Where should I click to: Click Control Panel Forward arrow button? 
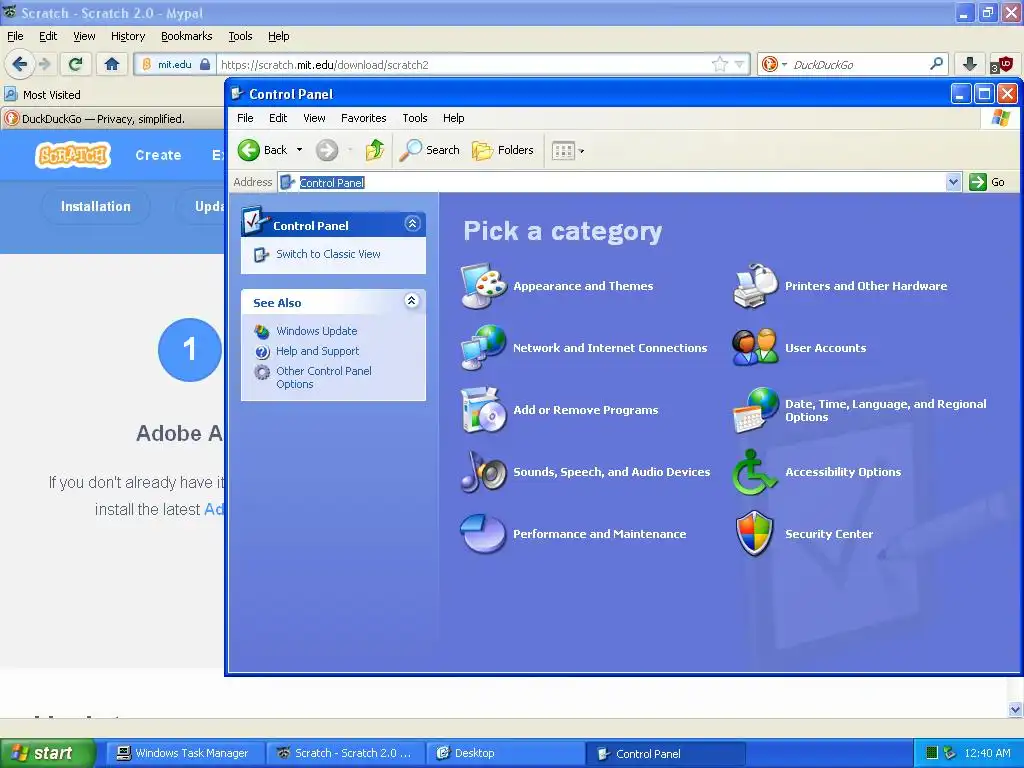coord(327,150)
